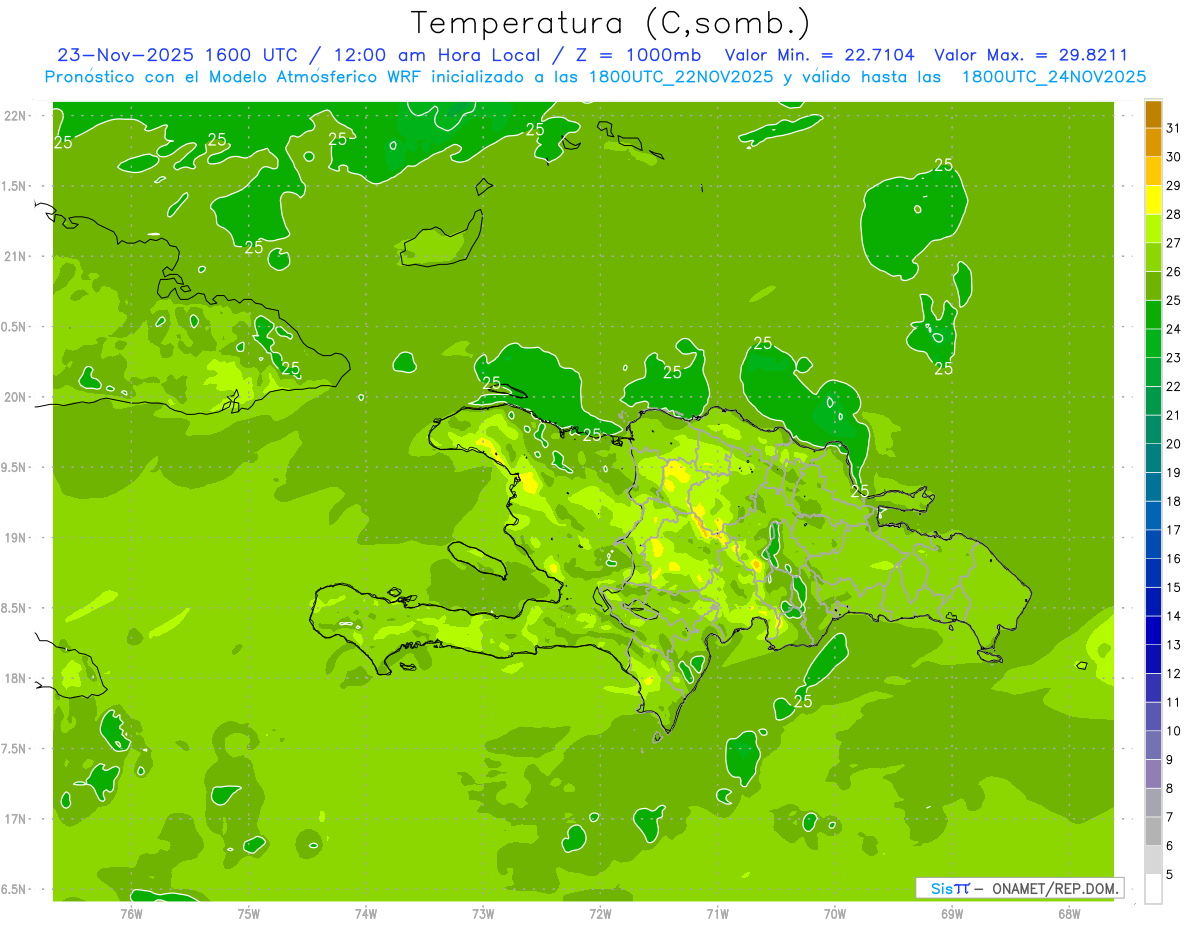Click the "18" colorbar scale number

(x=1174, y=501)
